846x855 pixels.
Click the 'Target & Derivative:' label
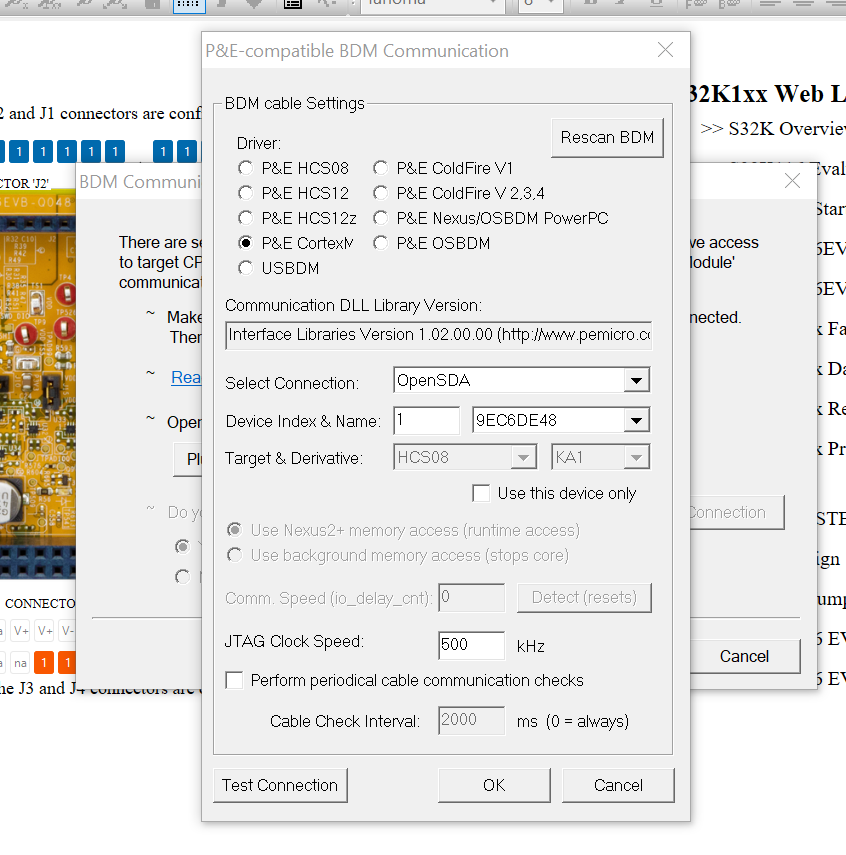[294, 459]
